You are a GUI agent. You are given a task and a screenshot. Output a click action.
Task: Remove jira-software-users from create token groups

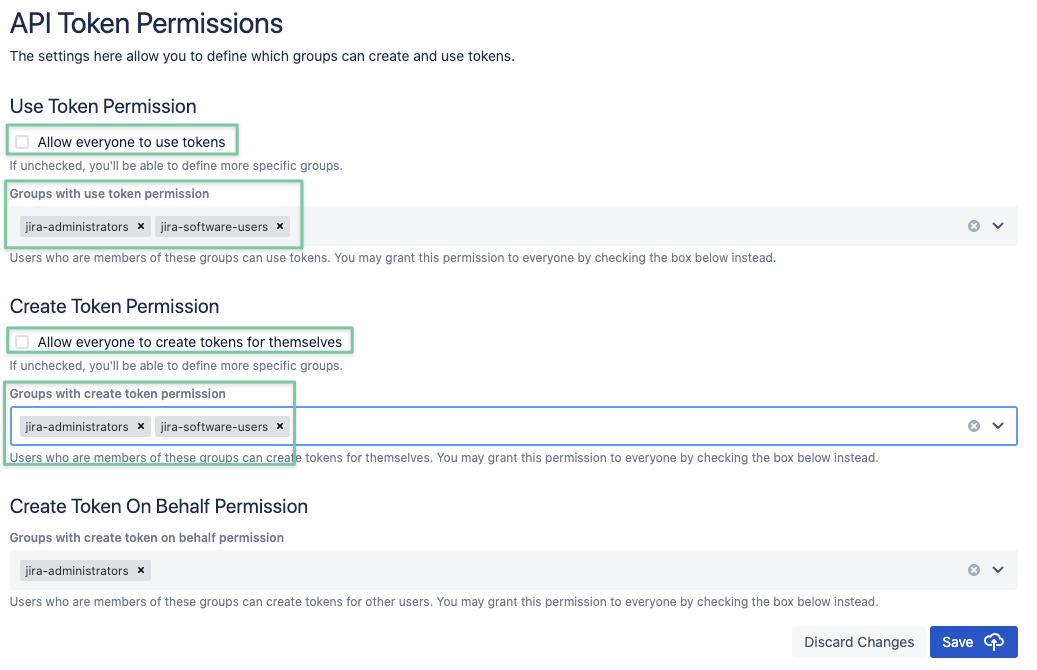click(280, 427)
